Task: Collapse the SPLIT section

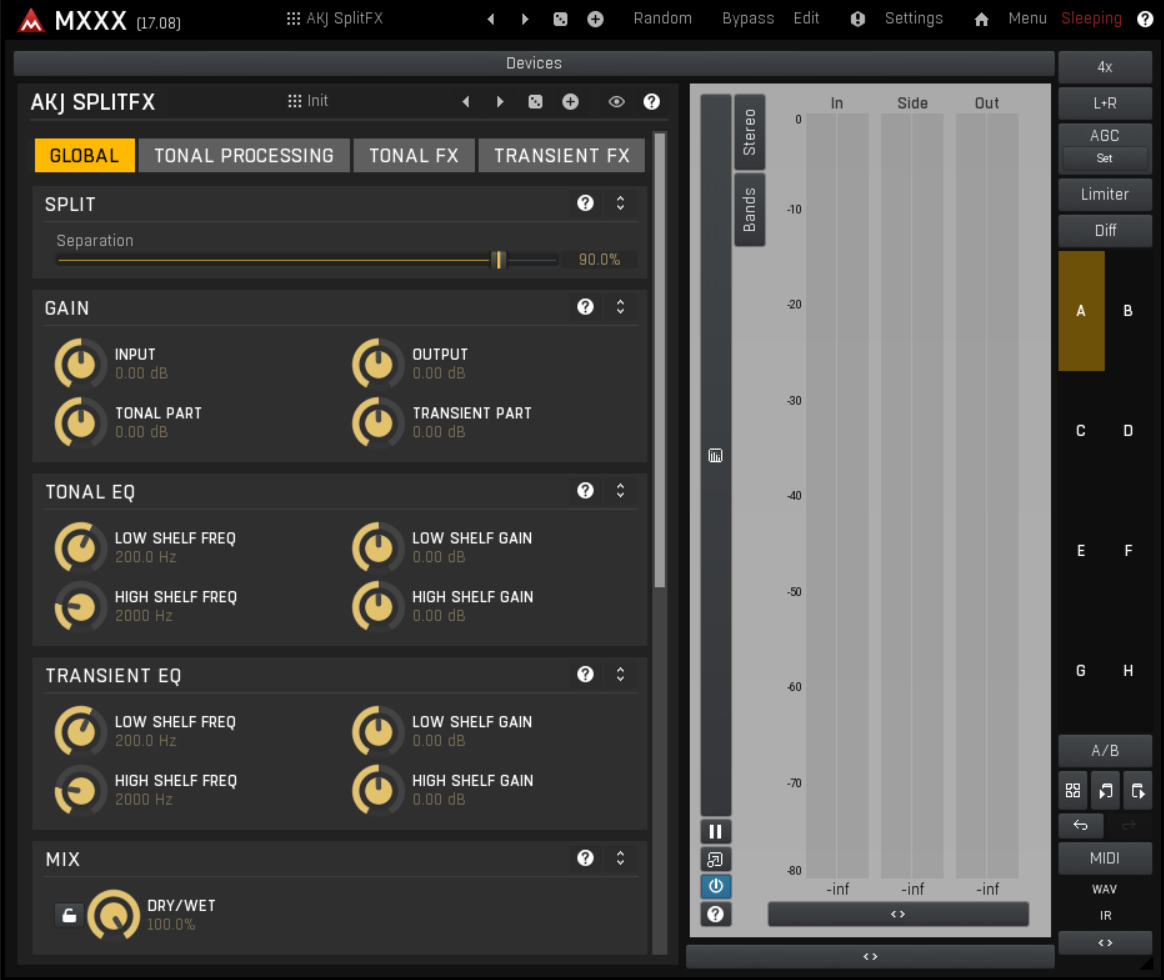Action: [620, 203]
